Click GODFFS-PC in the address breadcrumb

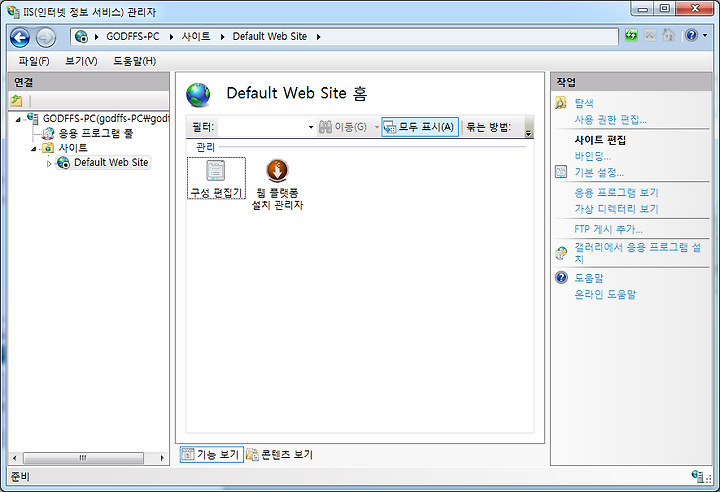point(133,36)
